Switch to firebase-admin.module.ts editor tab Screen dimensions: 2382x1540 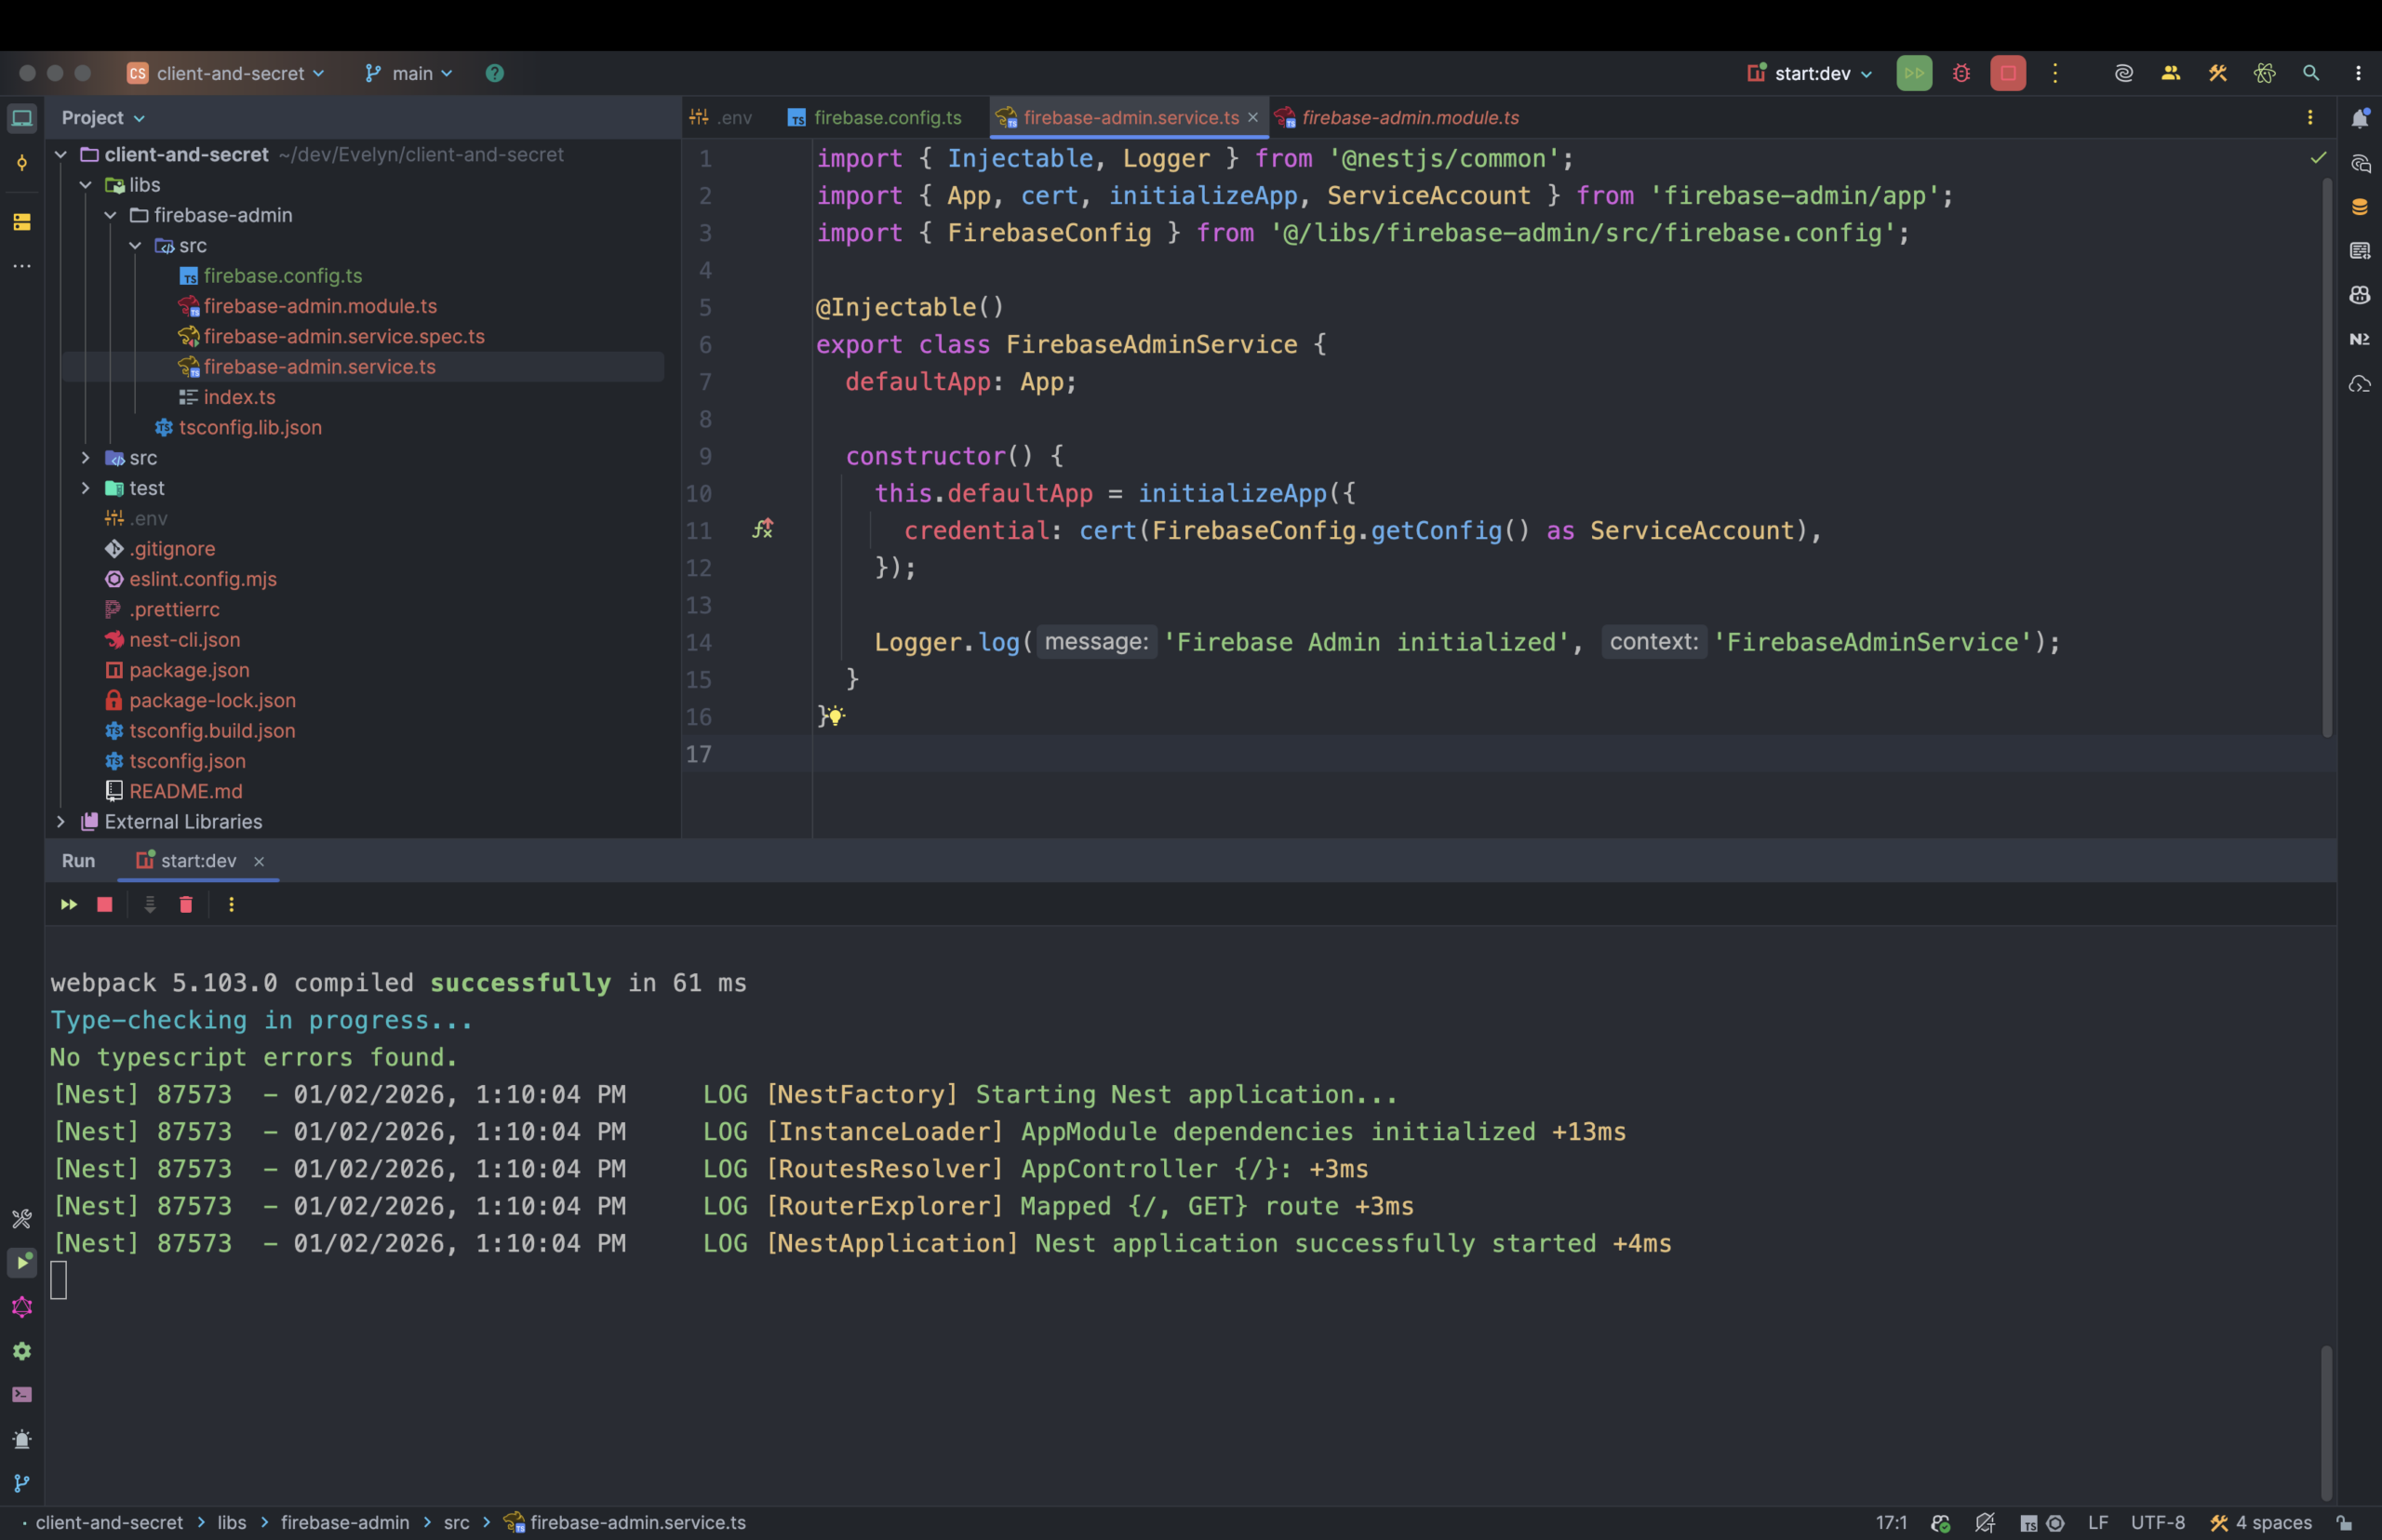pos(1409,118)
